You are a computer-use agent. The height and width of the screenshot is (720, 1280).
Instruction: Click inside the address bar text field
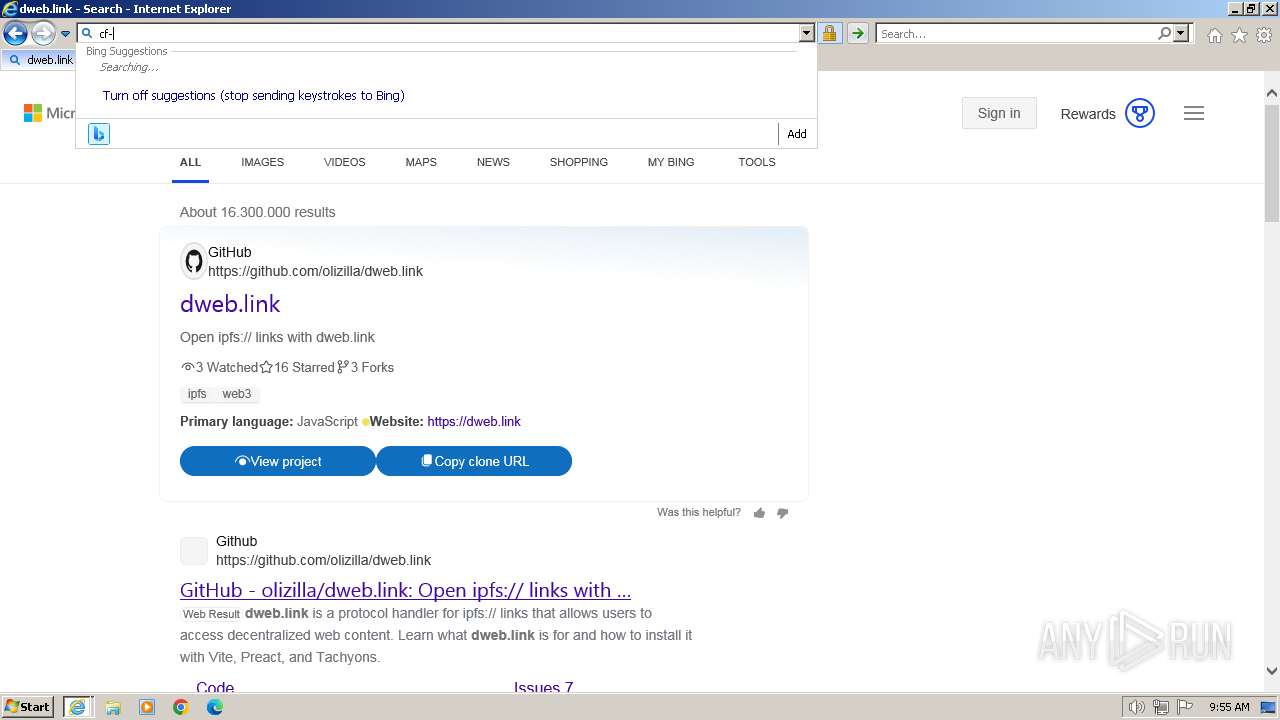coord(447,33)
